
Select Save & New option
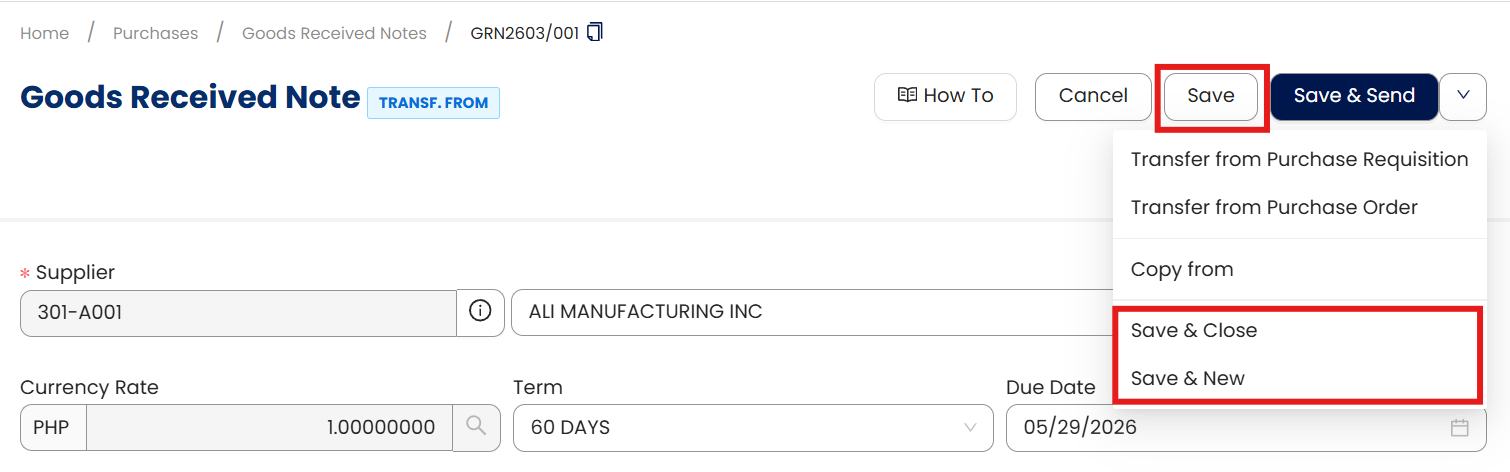1187,379
